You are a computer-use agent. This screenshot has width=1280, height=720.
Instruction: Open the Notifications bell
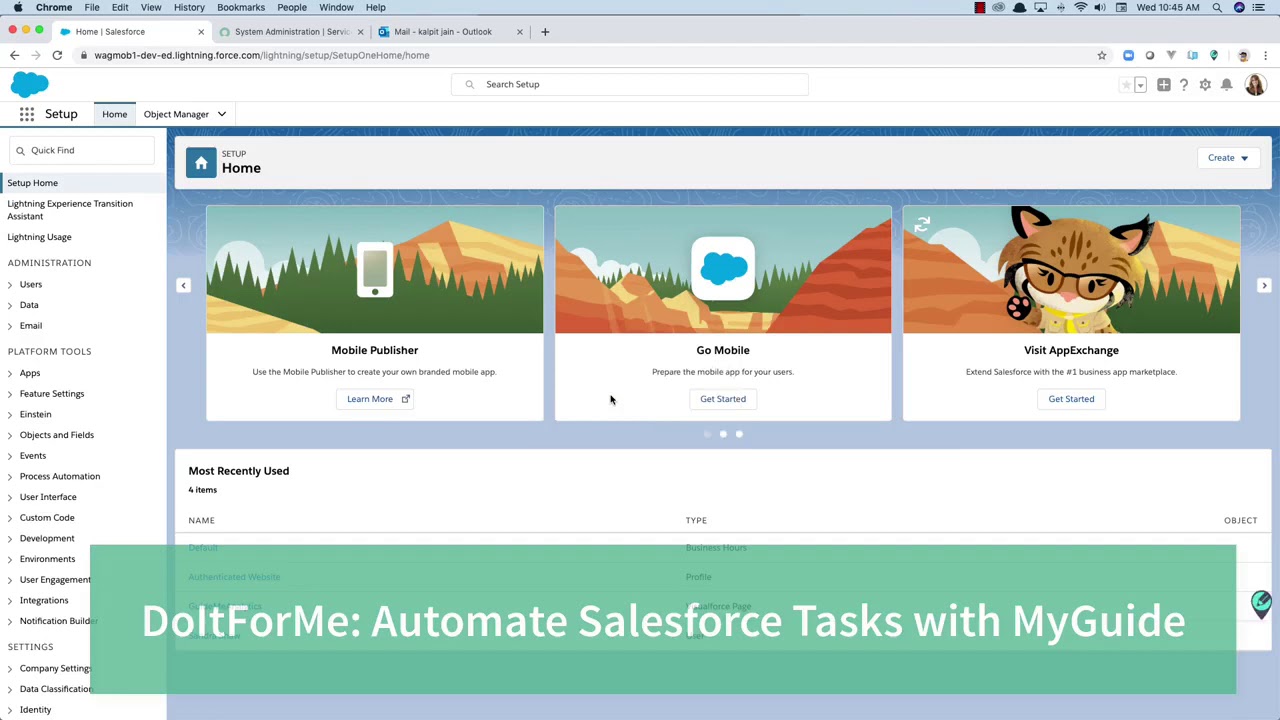tap(1227, 85)
